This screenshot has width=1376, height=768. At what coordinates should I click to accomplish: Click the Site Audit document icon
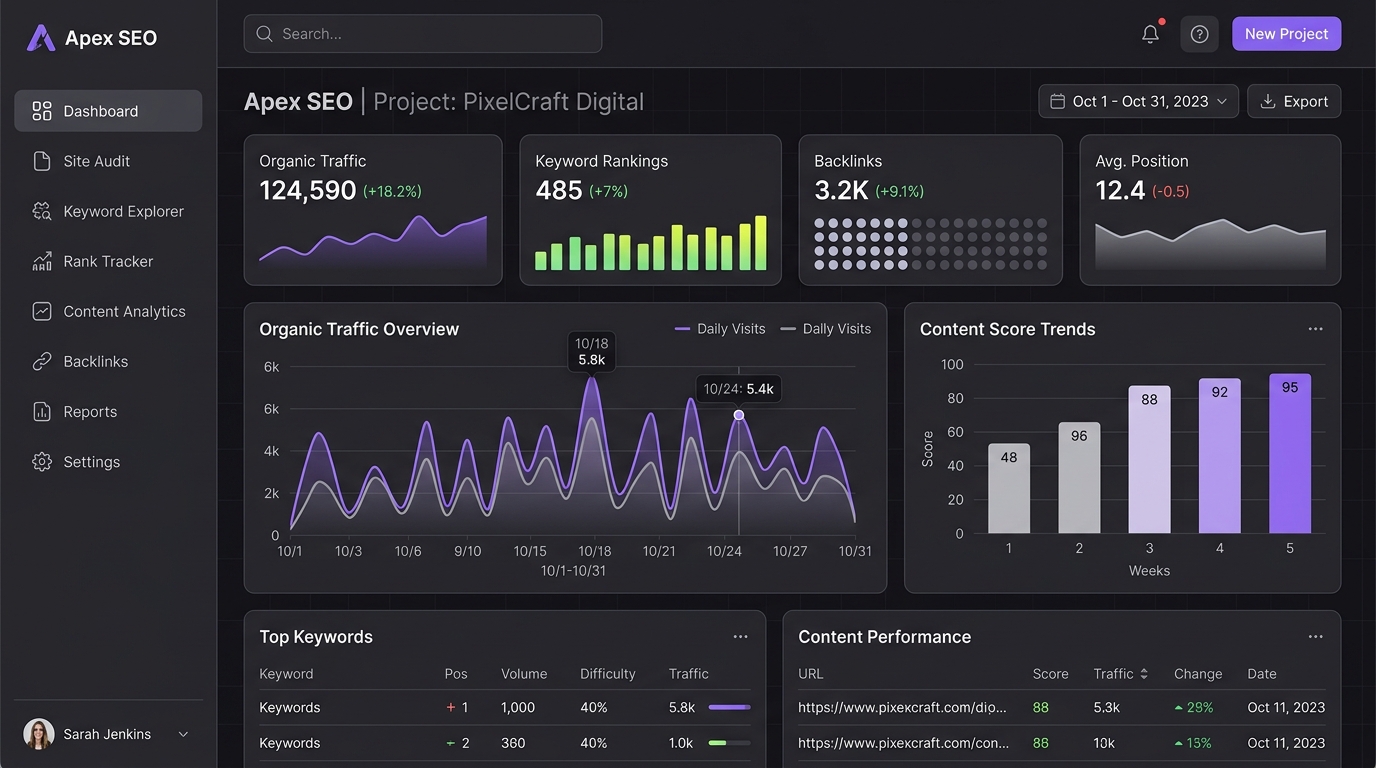[x=42, y=161]
